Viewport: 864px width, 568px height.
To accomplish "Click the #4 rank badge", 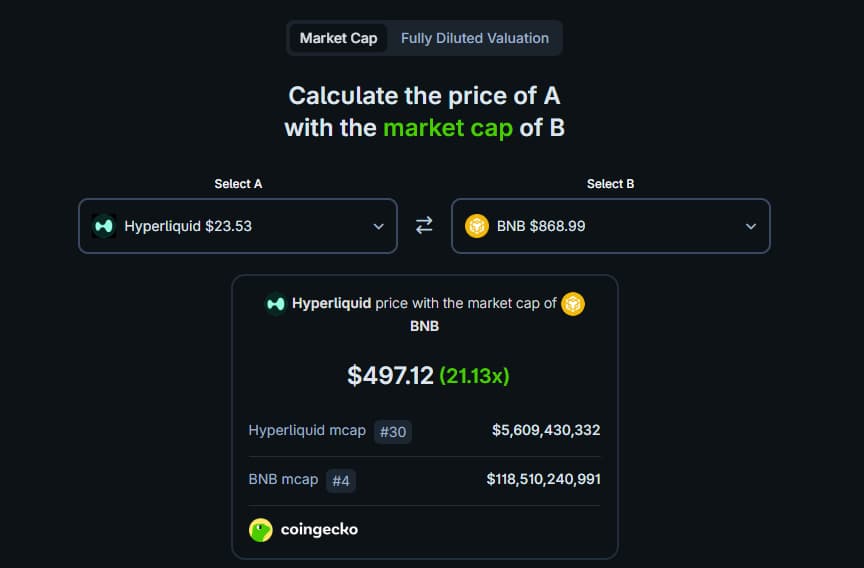I will click(341, 481).
